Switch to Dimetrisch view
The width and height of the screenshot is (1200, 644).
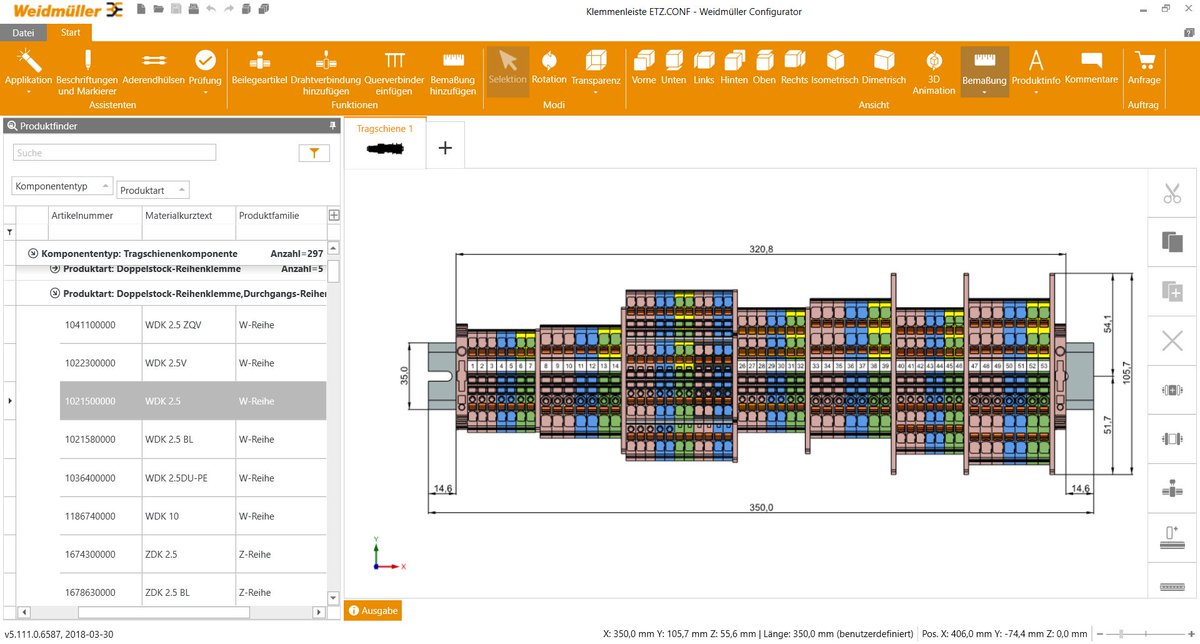click(883, 67)
